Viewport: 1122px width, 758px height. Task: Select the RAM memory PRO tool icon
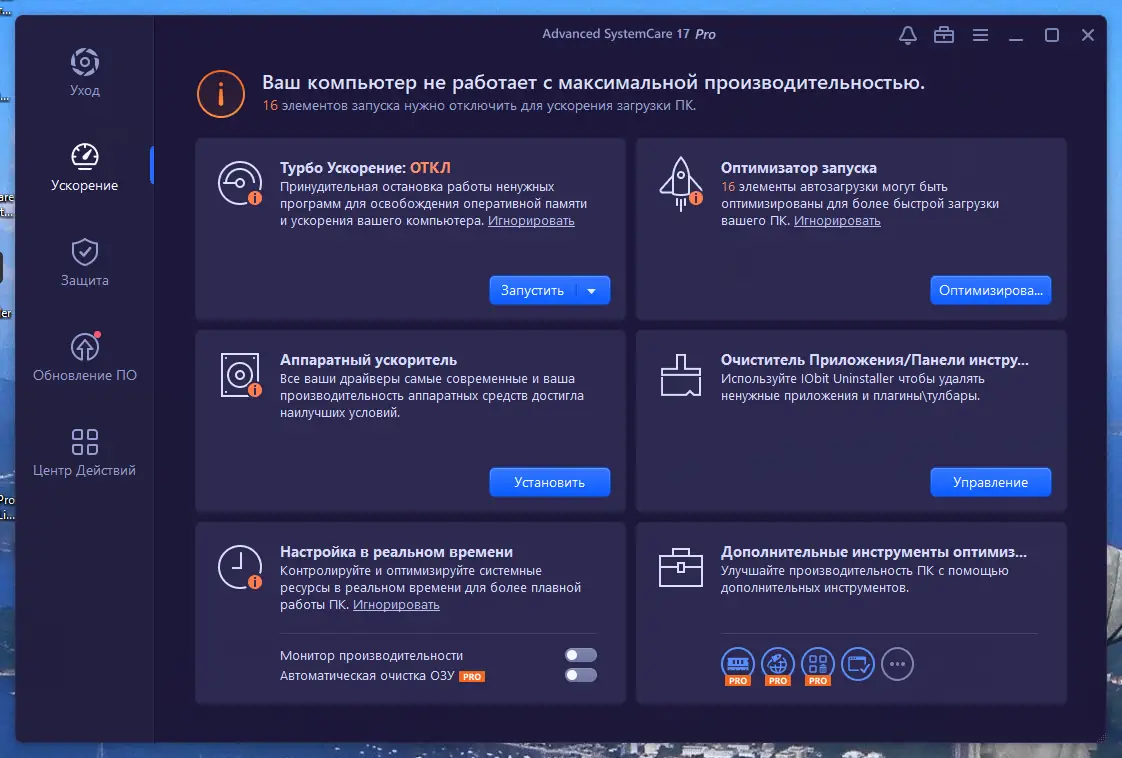(737, 663)
